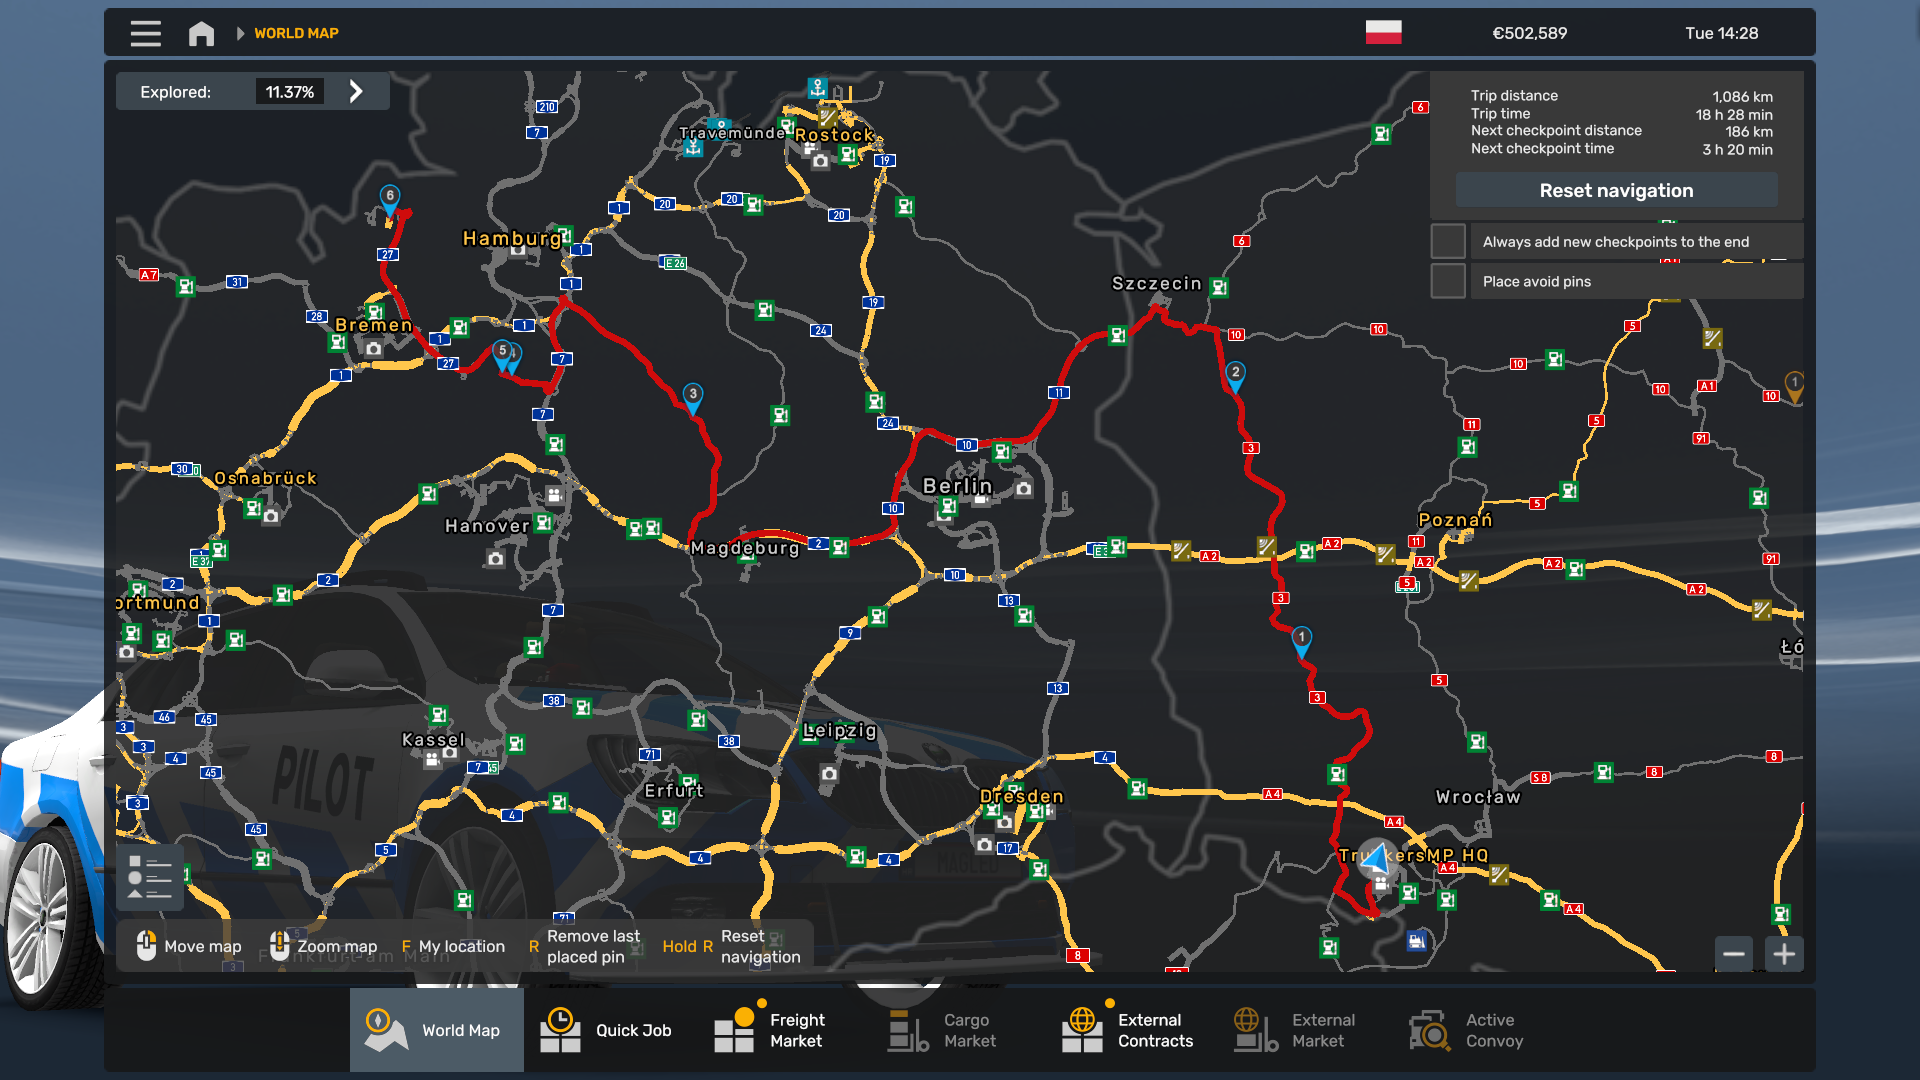
Task: Click the camera icon east of Berlin
Action: click(1024, 489)
